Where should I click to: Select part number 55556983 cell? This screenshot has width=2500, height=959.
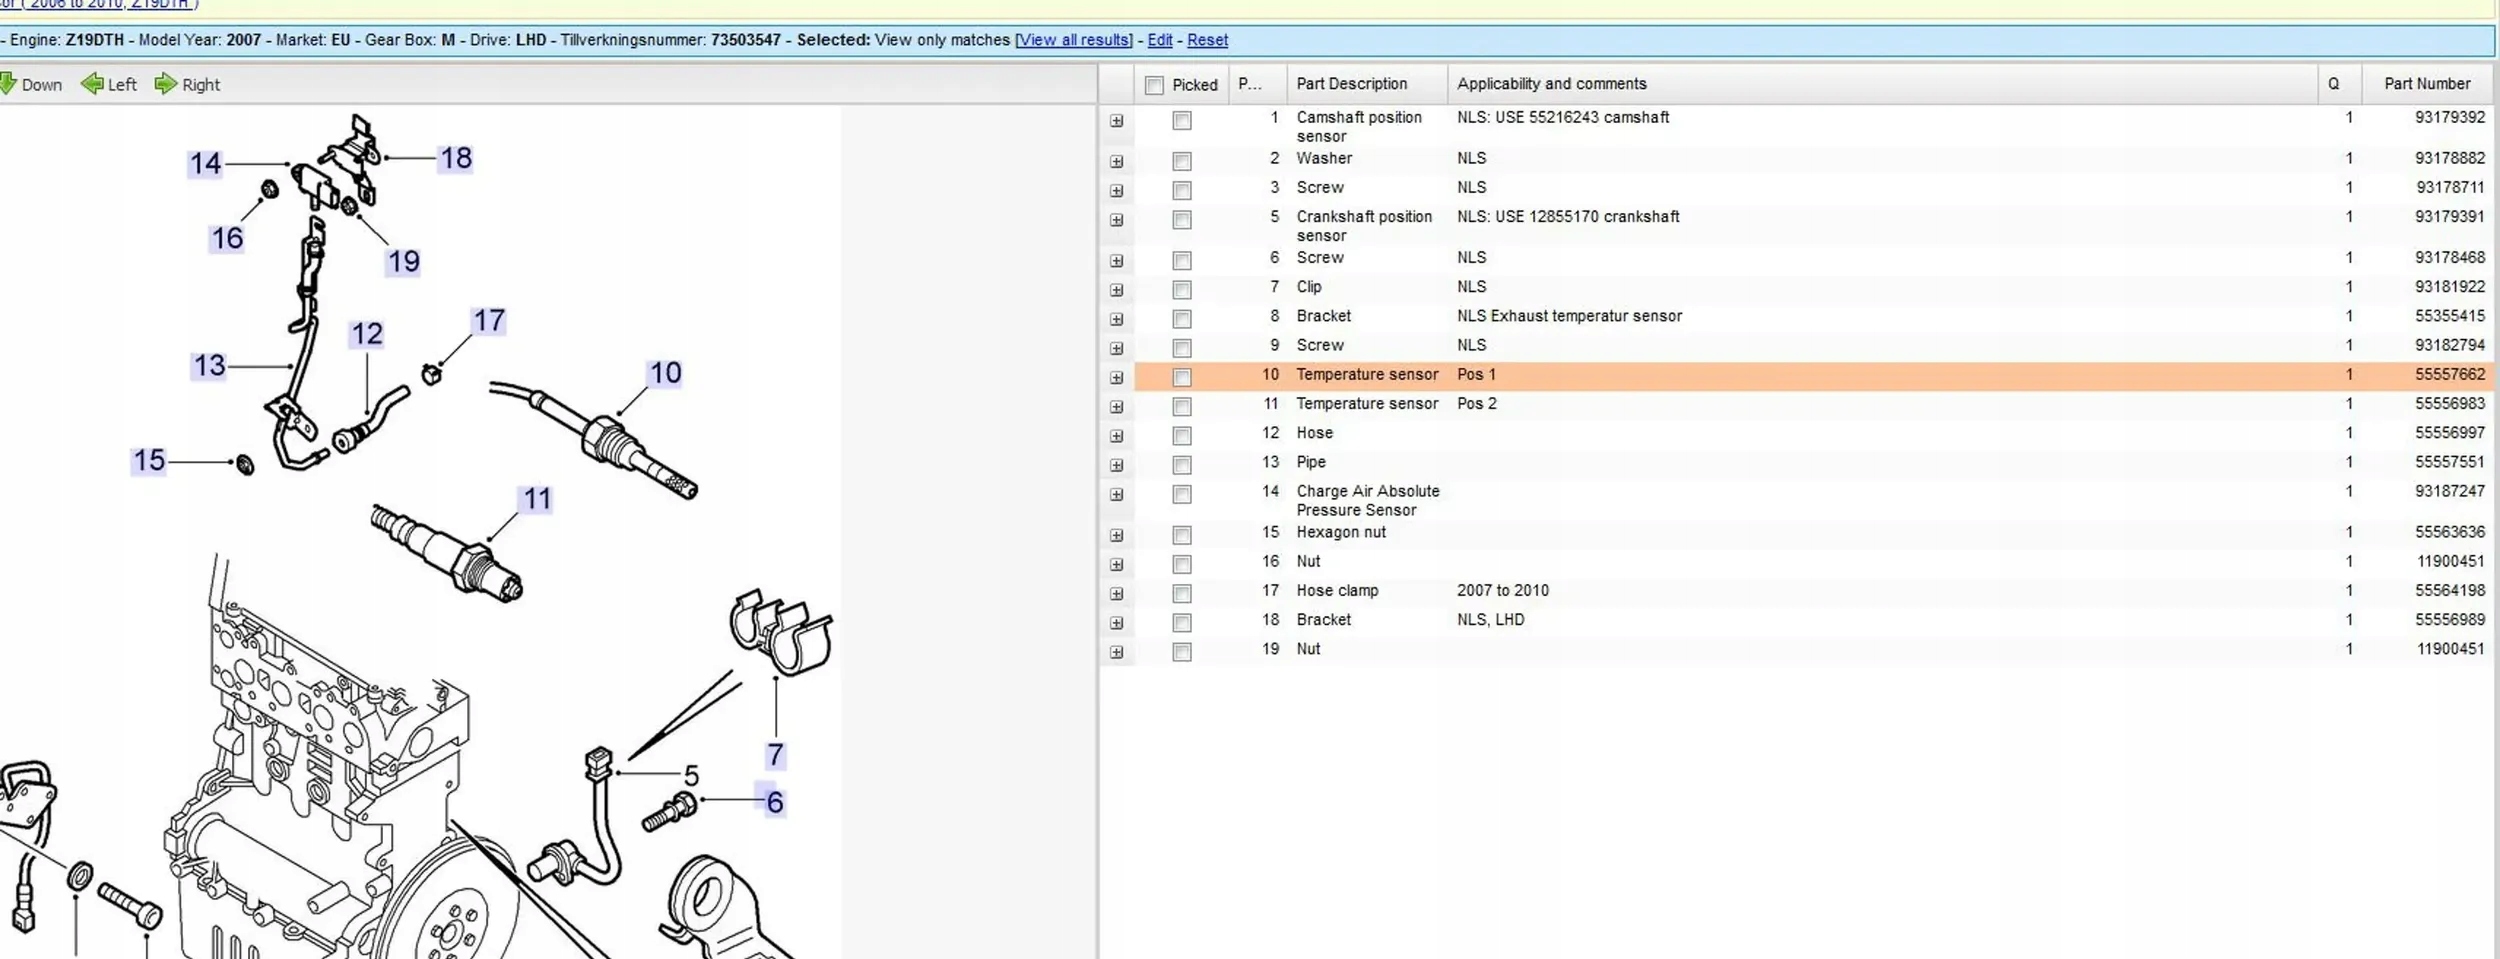coord(2449,403)
